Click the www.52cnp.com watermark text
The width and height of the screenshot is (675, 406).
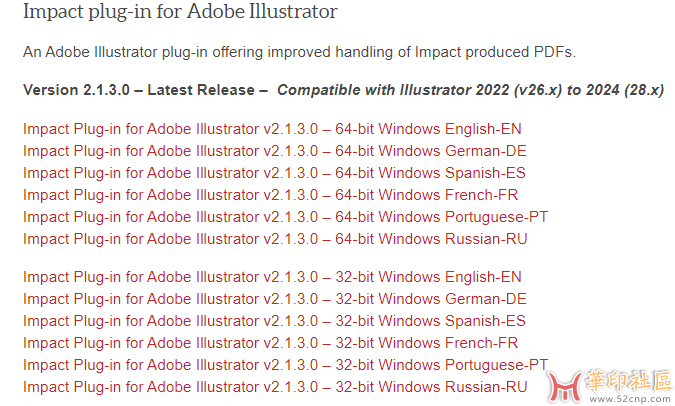[630, 399]
